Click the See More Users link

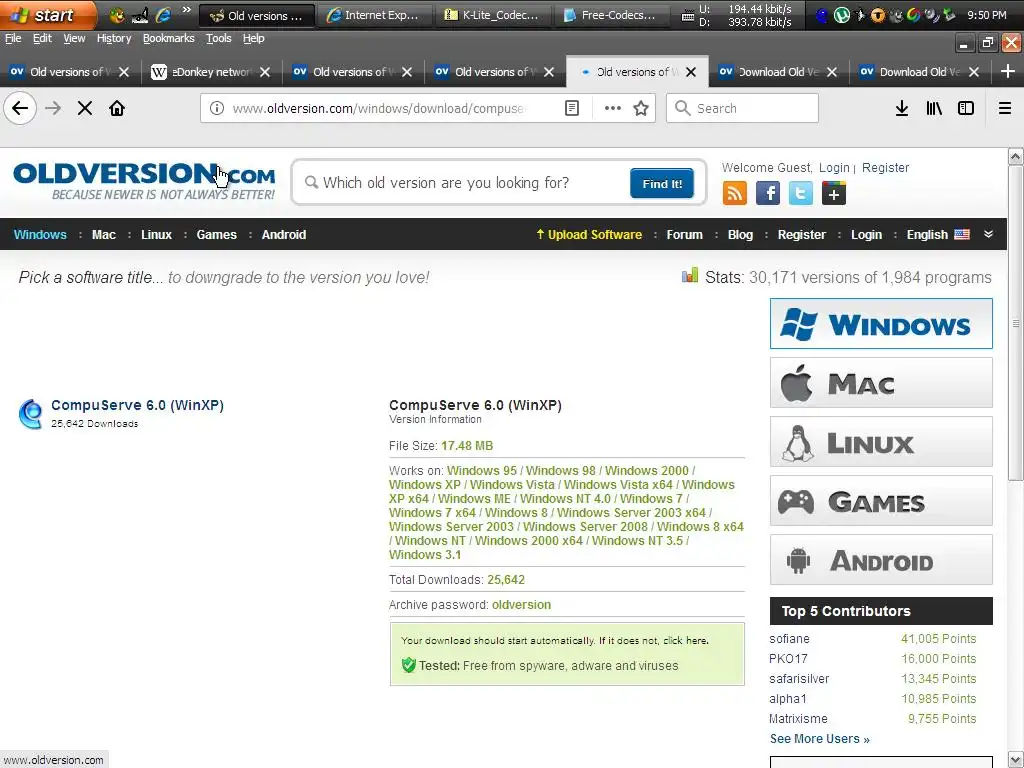pyautogui.click(x=820, y=739)
